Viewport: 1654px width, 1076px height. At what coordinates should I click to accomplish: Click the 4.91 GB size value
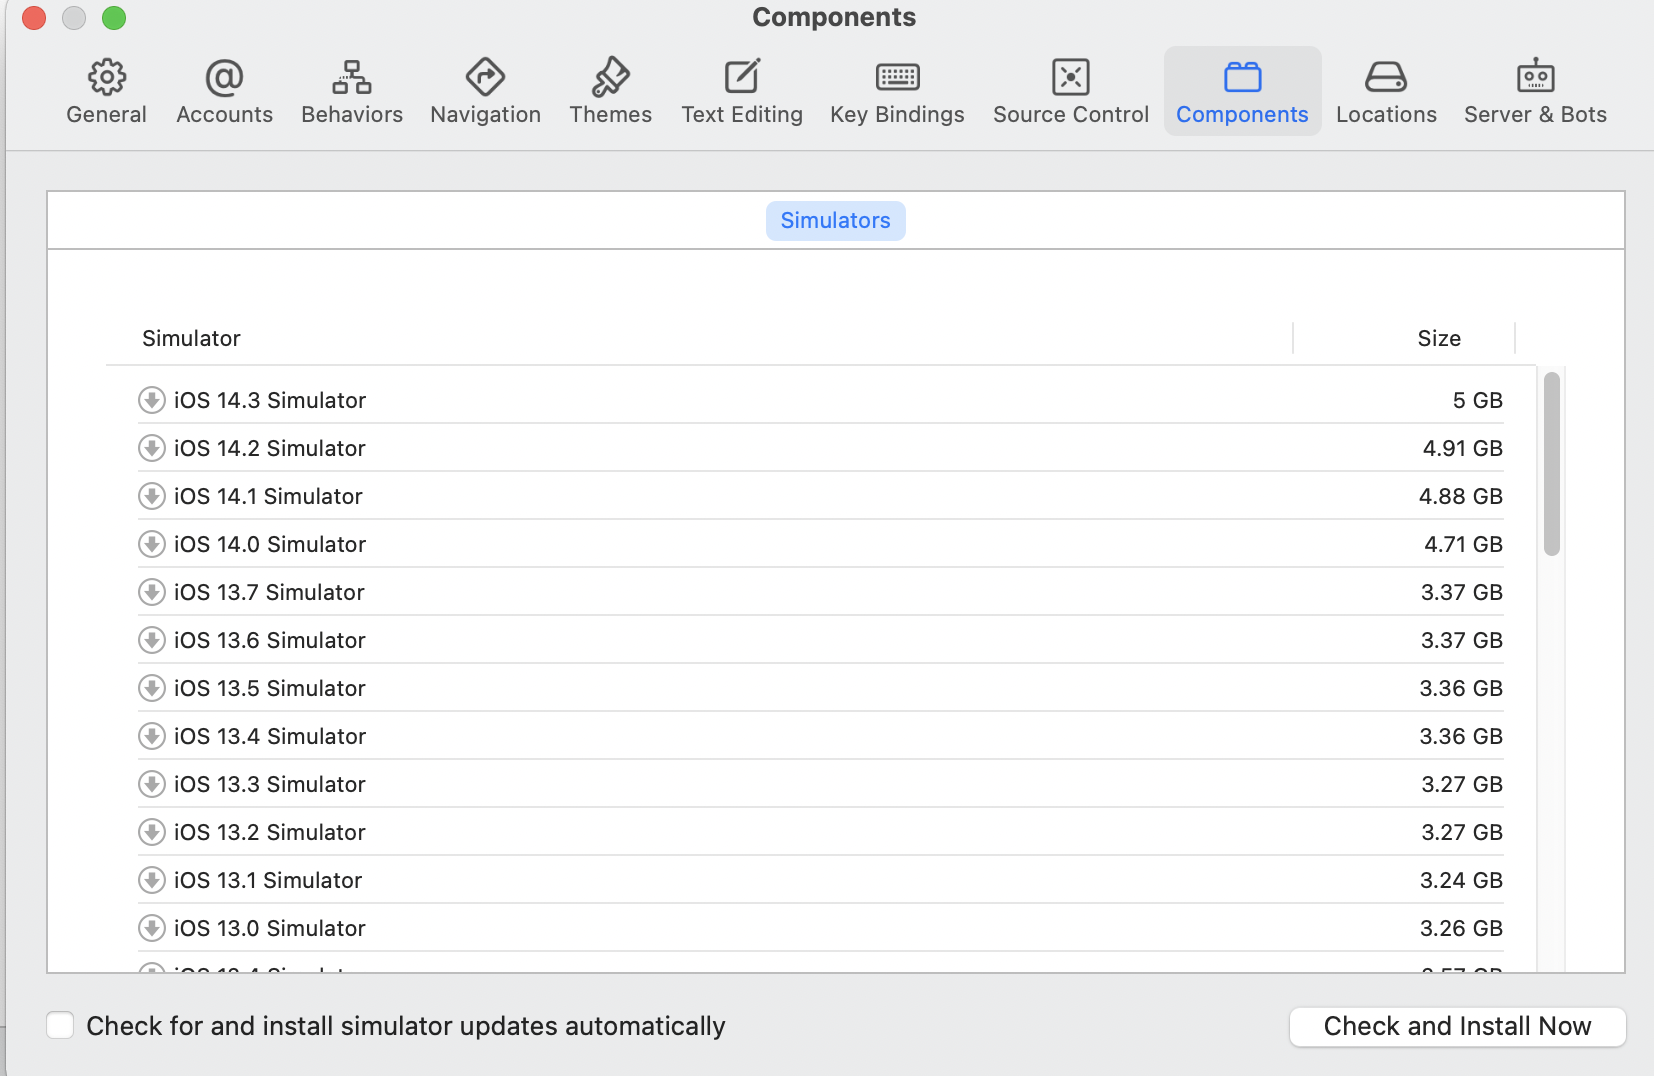(x=1463, y=448)
